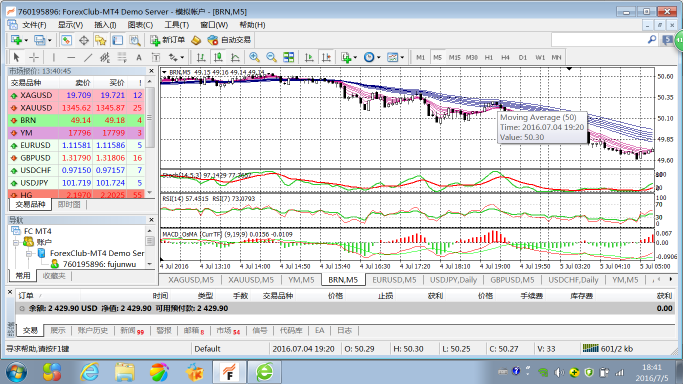Open the New Order (新订单) button
Viewport: 683px width, 384px height.
pyautogui.click(x=167, y=40)
